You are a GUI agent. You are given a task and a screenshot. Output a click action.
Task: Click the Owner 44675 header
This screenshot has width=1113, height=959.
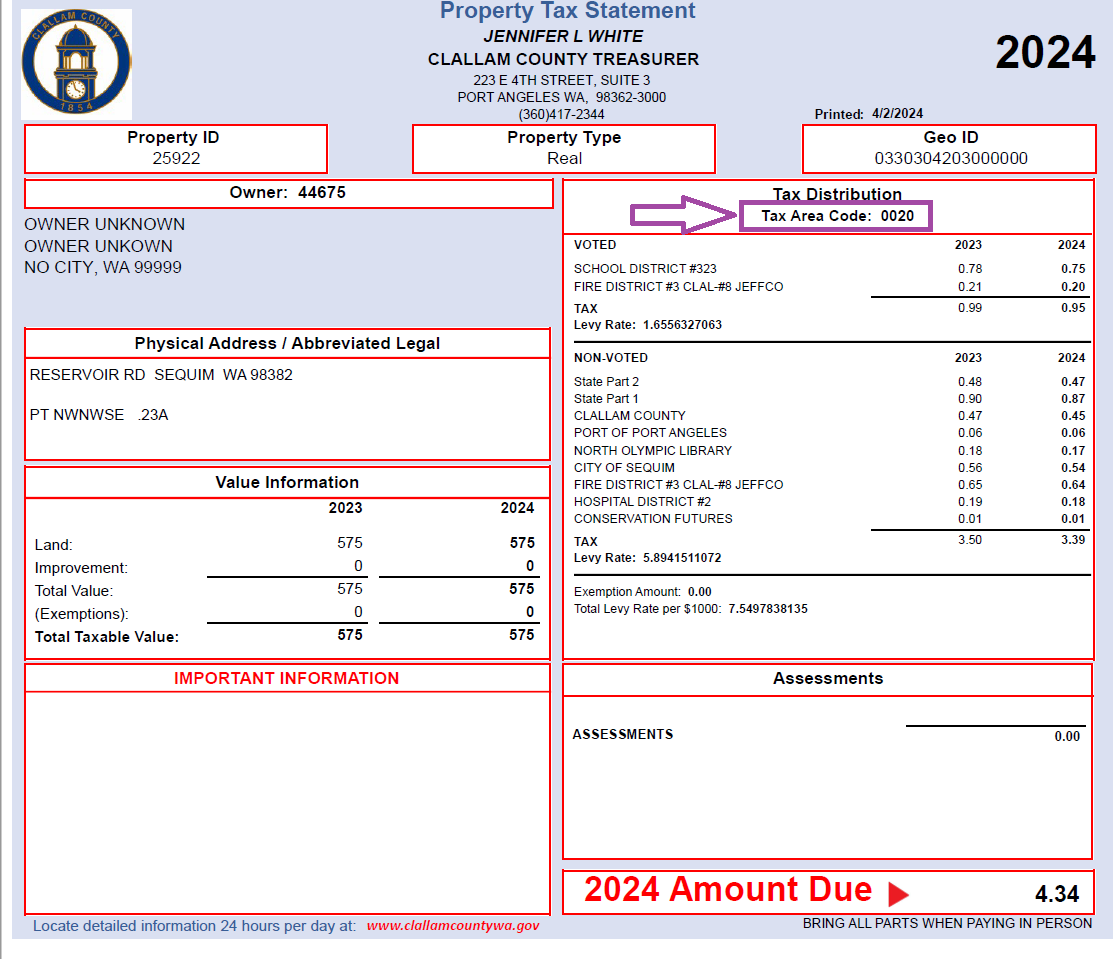coord(288,193)
